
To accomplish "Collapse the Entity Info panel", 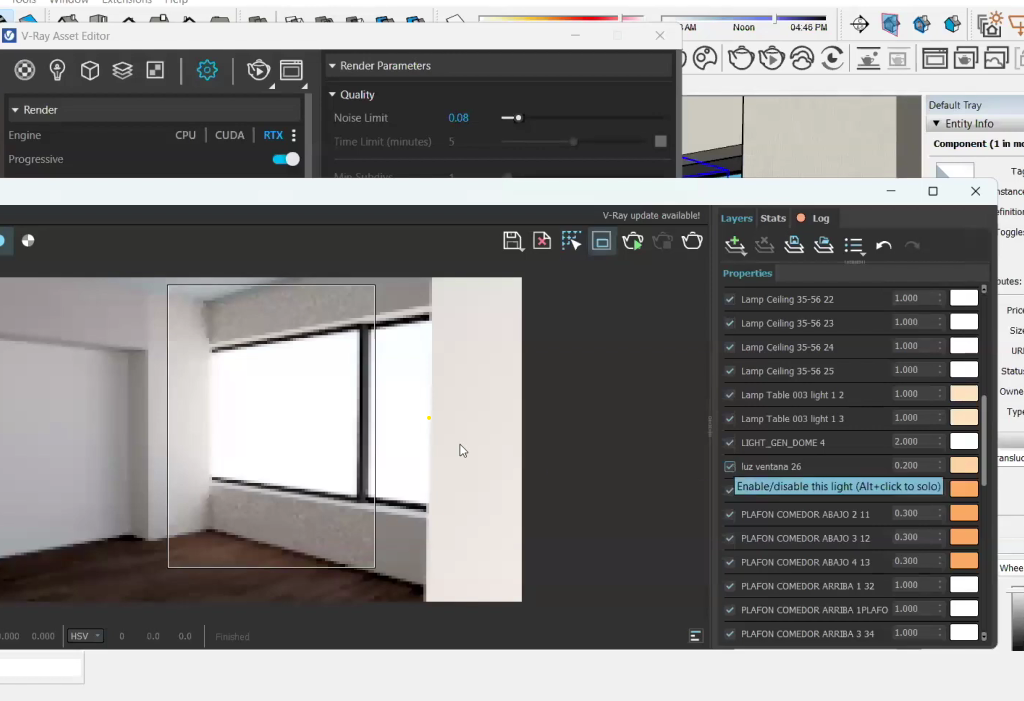I will [936, 123].
